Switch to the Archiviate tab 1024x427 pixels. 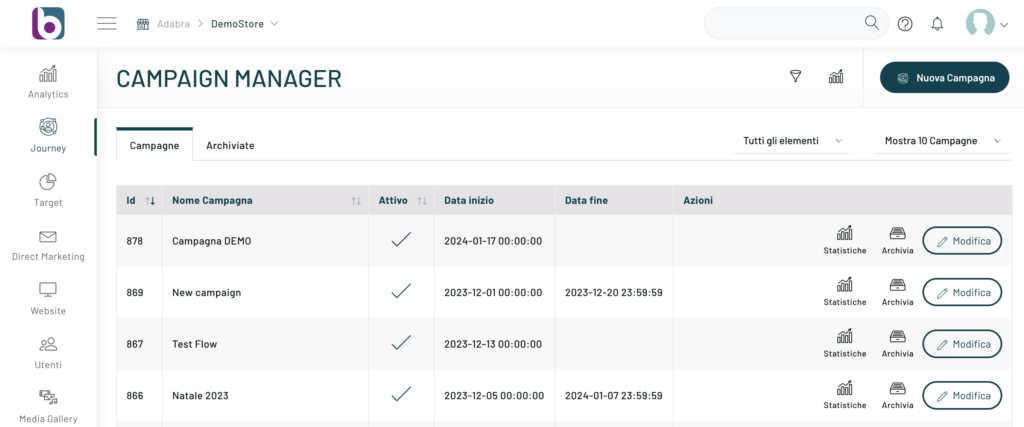tap(230, 145)
